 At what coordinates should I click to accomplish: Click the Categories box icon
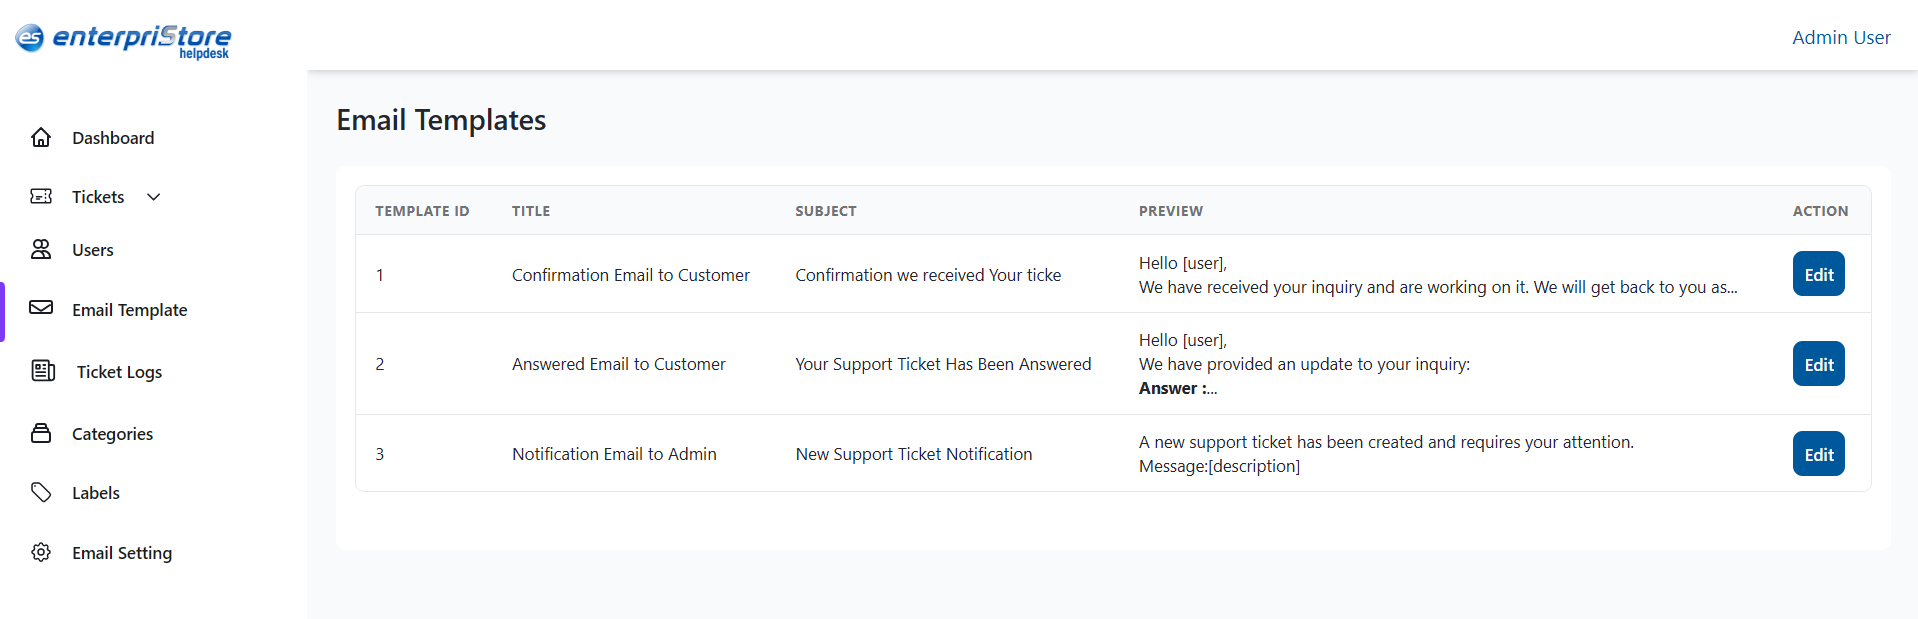pos(41,433)
